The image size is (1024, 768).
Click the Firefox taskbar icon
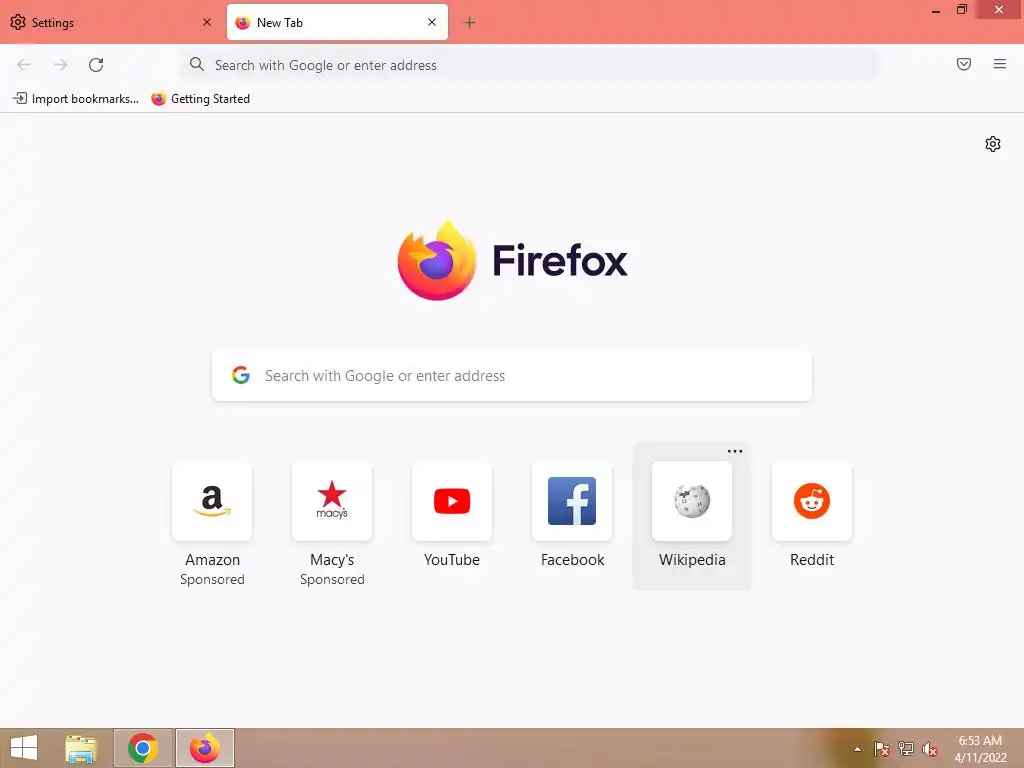204,748
